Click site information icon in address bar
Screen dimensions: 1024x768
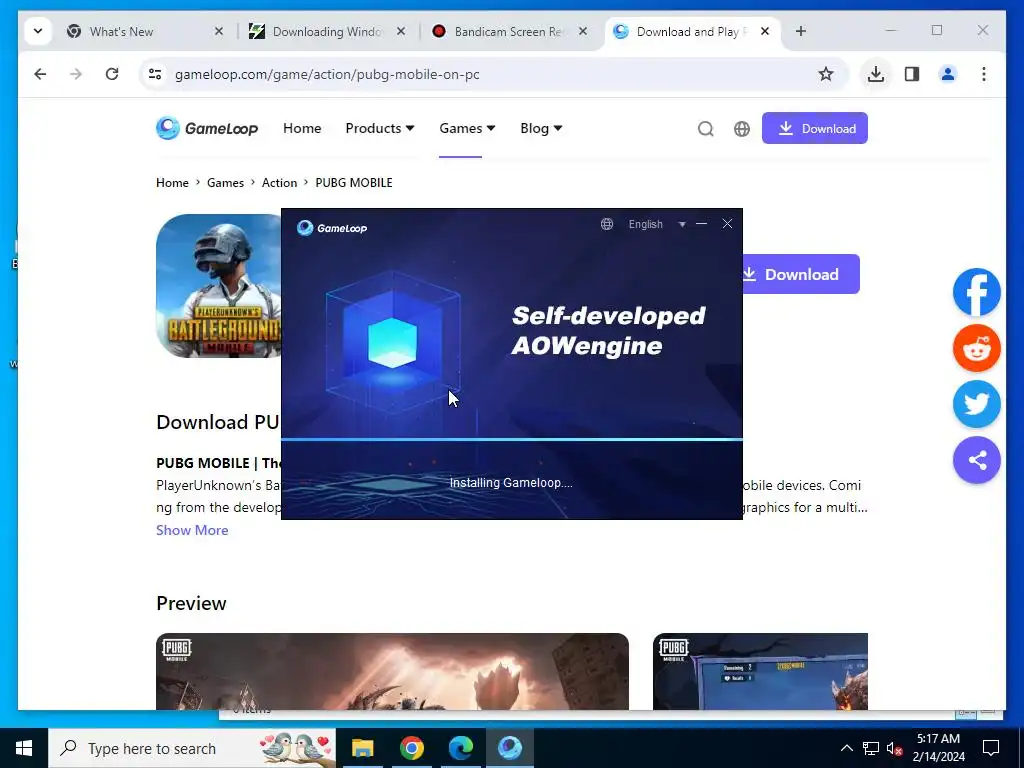coord(155,74)
